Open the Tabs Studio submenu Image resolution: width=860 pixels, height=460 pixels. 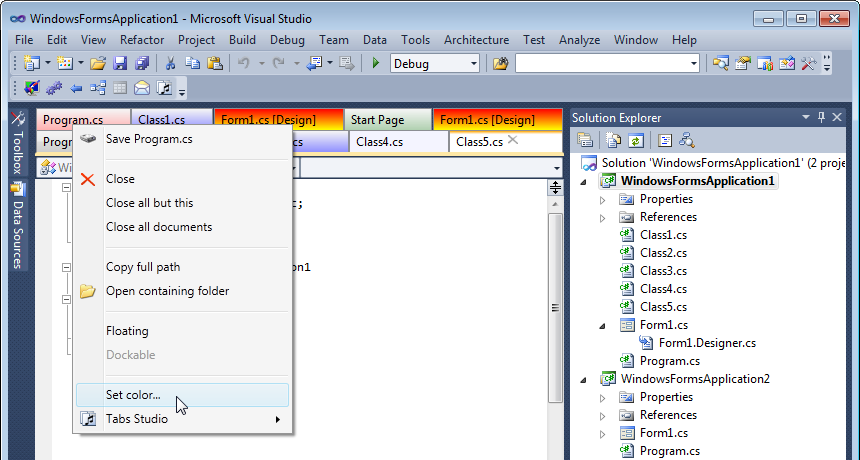[182, 419]
